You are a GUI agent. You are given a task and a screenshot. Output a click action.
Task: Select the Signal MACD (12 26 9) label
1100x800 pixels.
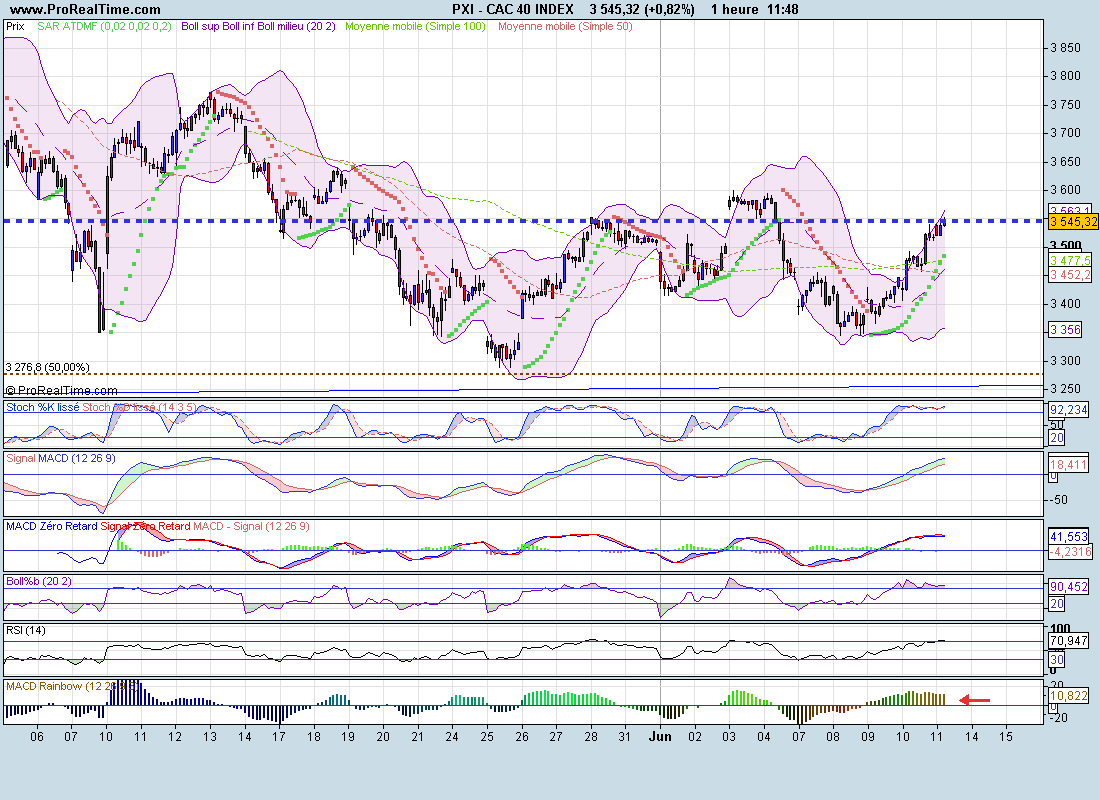(61, 458)
